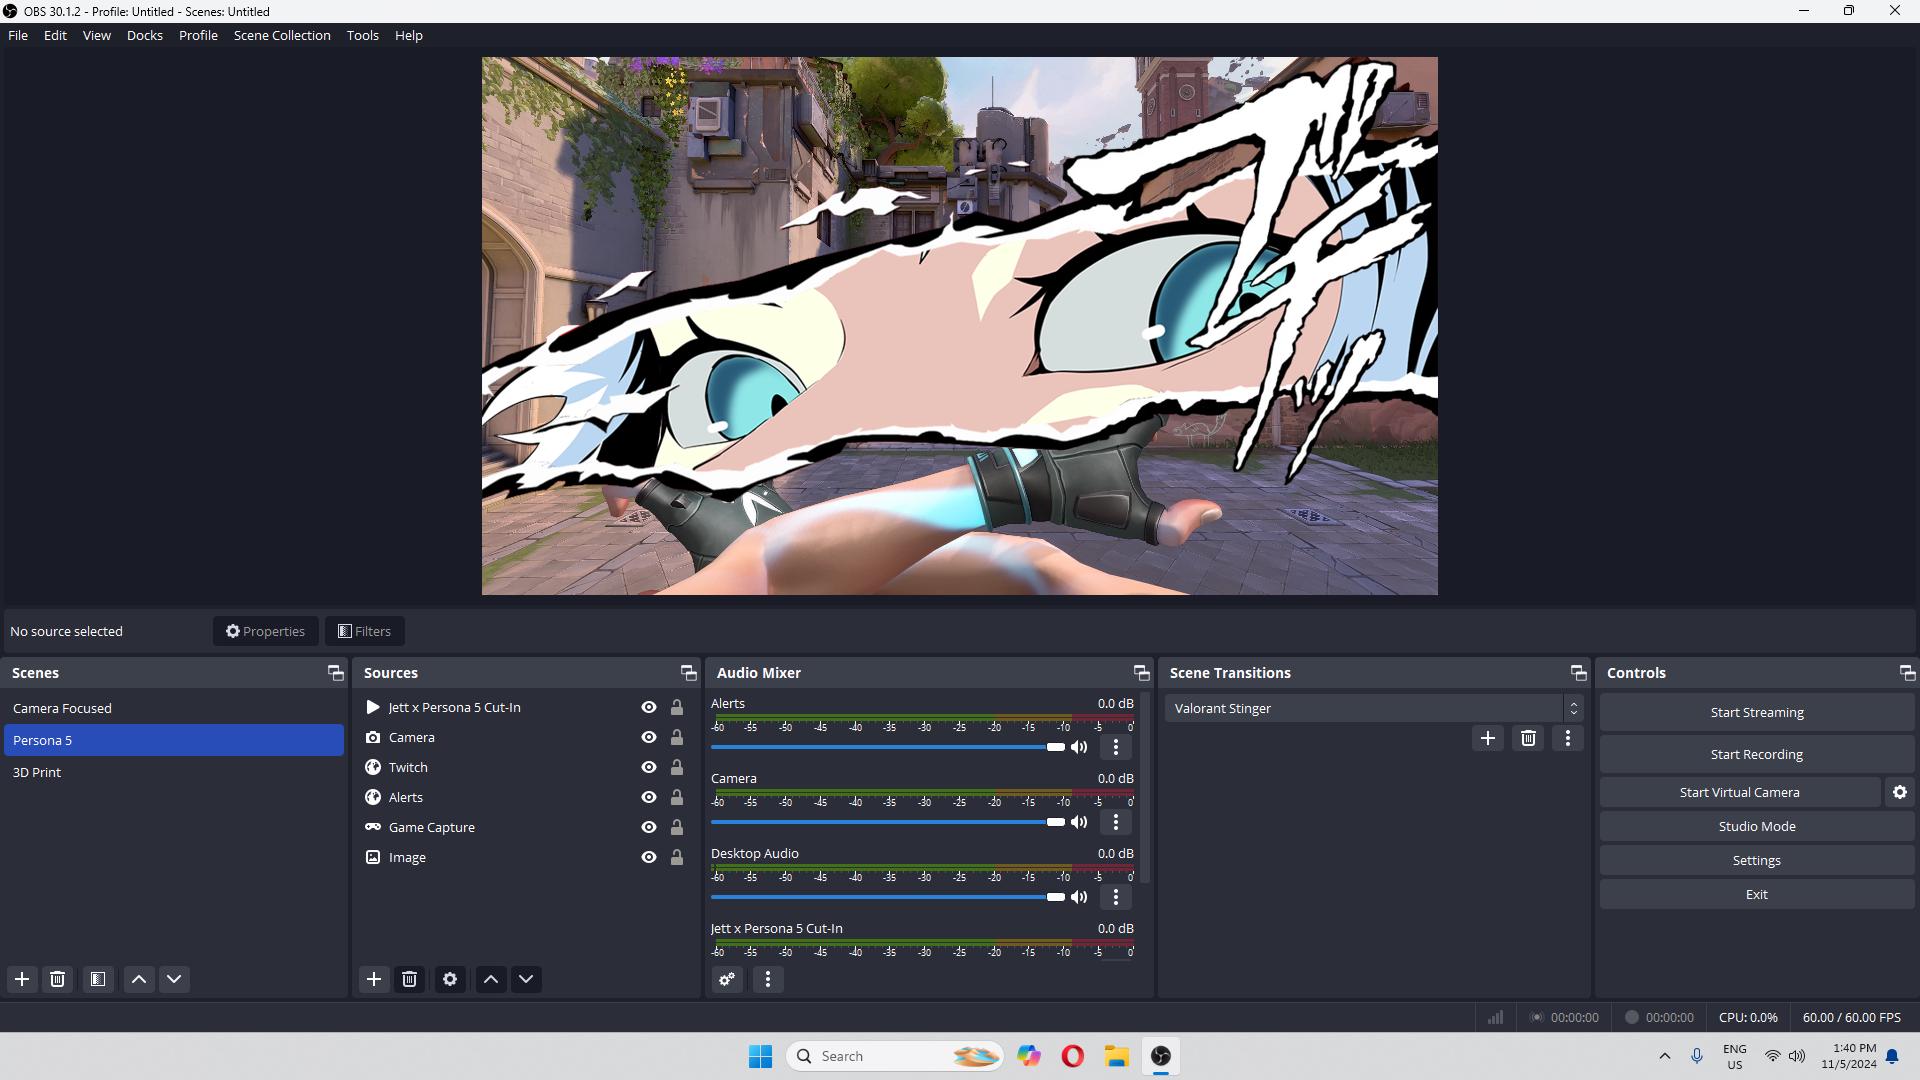Click Start Streaming

[1756, 711]
